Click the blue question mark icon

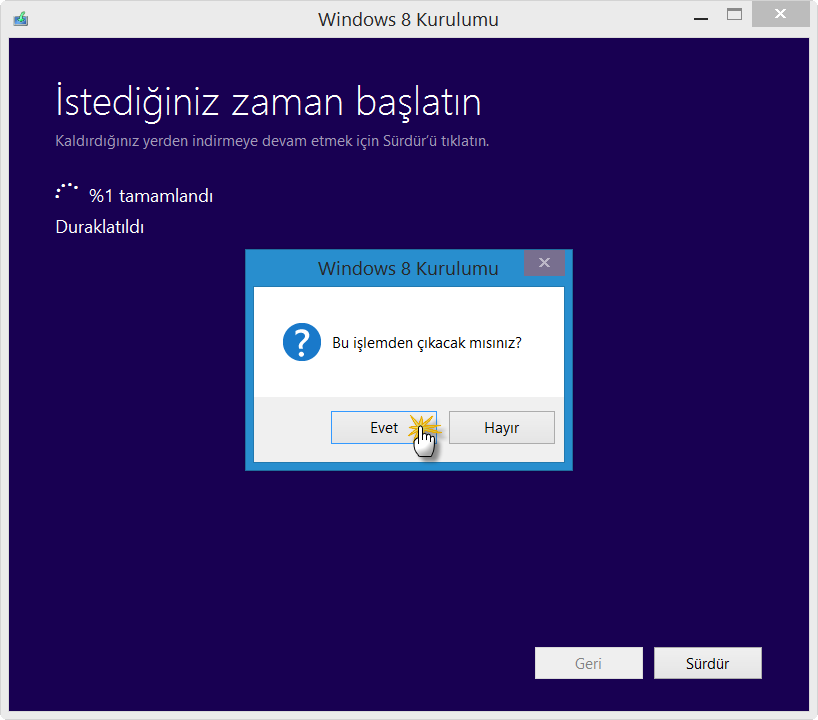pos(302,342)
